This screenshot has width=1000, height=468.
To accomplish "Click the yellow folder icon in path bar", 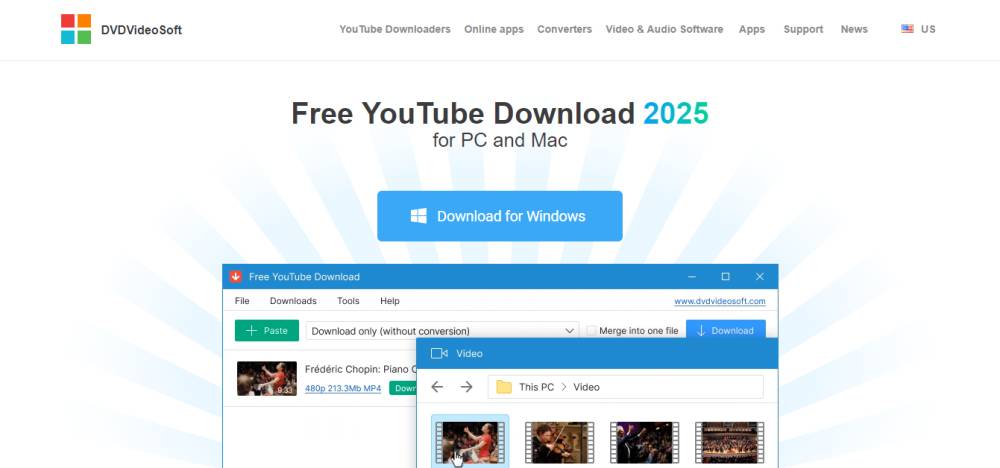I will click(504, 386).
